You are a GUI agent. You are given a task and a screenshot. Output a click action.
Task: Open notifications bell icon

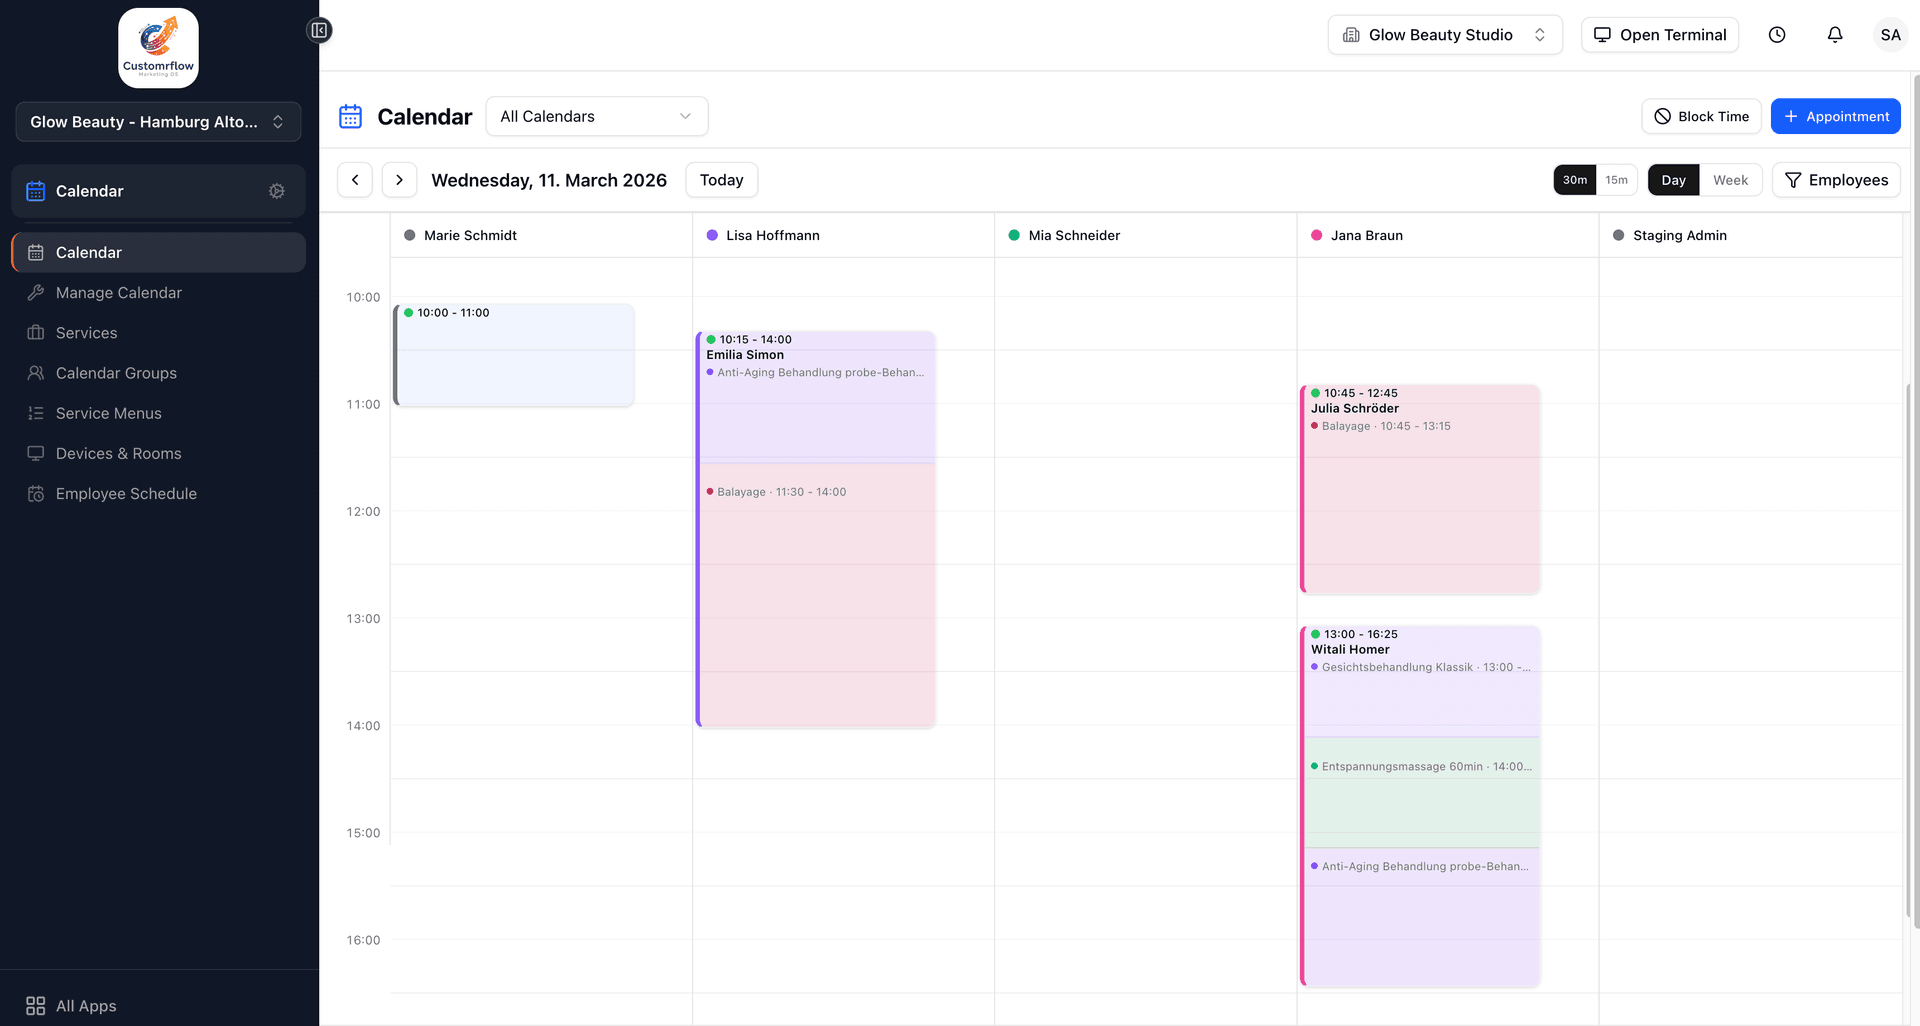point(1835,35)
